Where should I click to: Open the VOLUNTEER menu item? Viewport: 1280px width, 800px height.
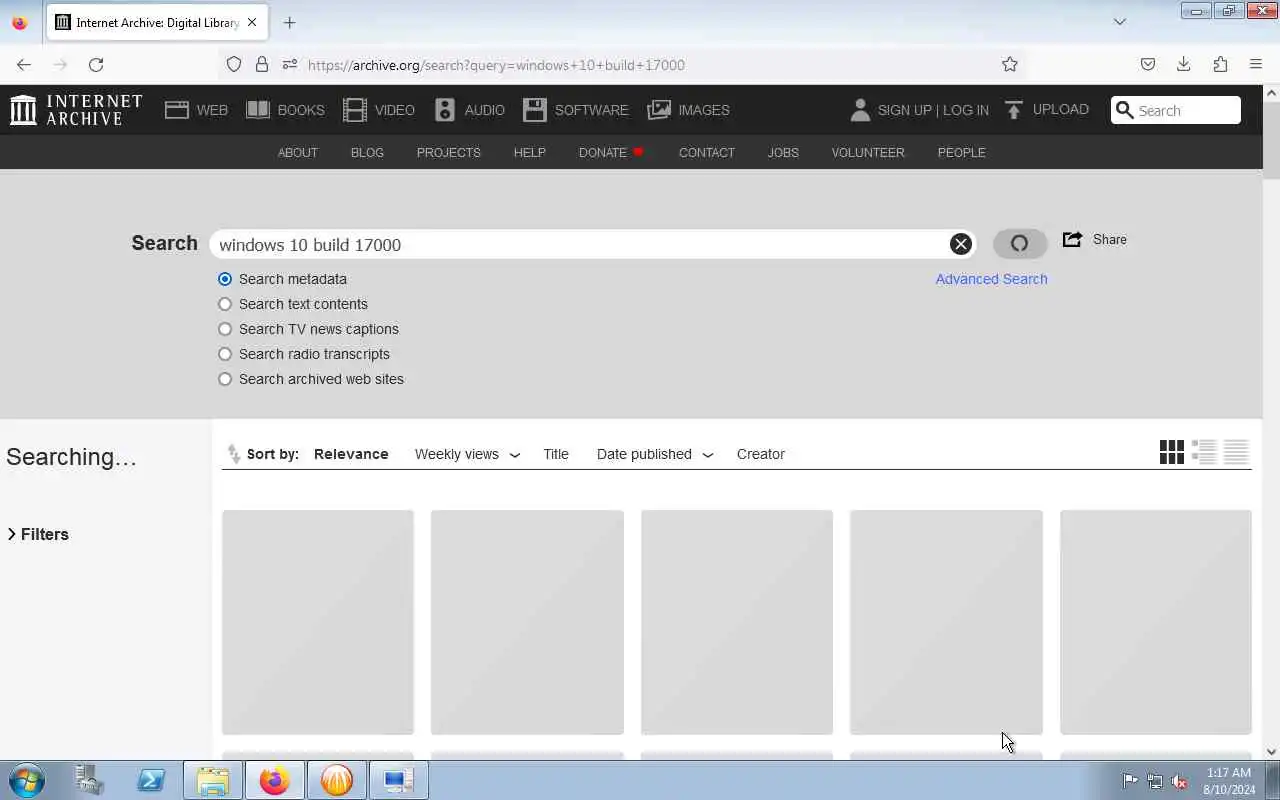pos(868,152)
